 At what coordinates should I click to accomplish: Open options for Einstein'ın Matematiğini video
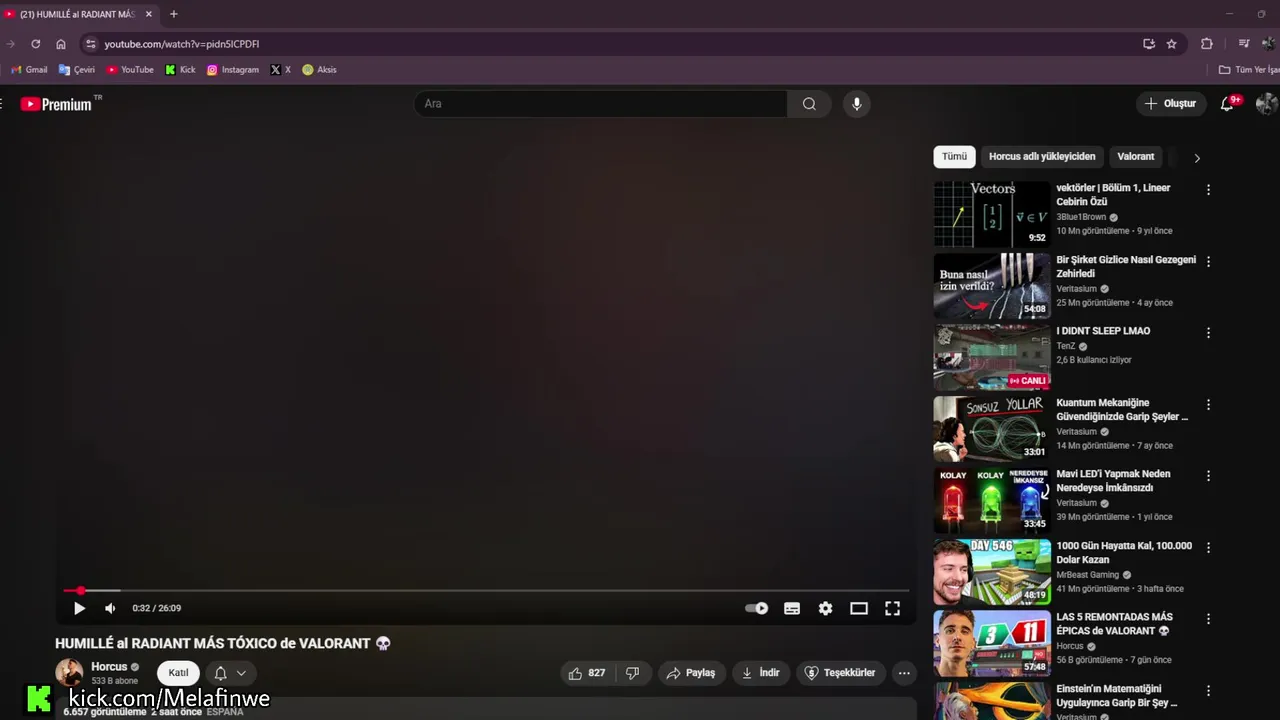[x=1208, y=691]
